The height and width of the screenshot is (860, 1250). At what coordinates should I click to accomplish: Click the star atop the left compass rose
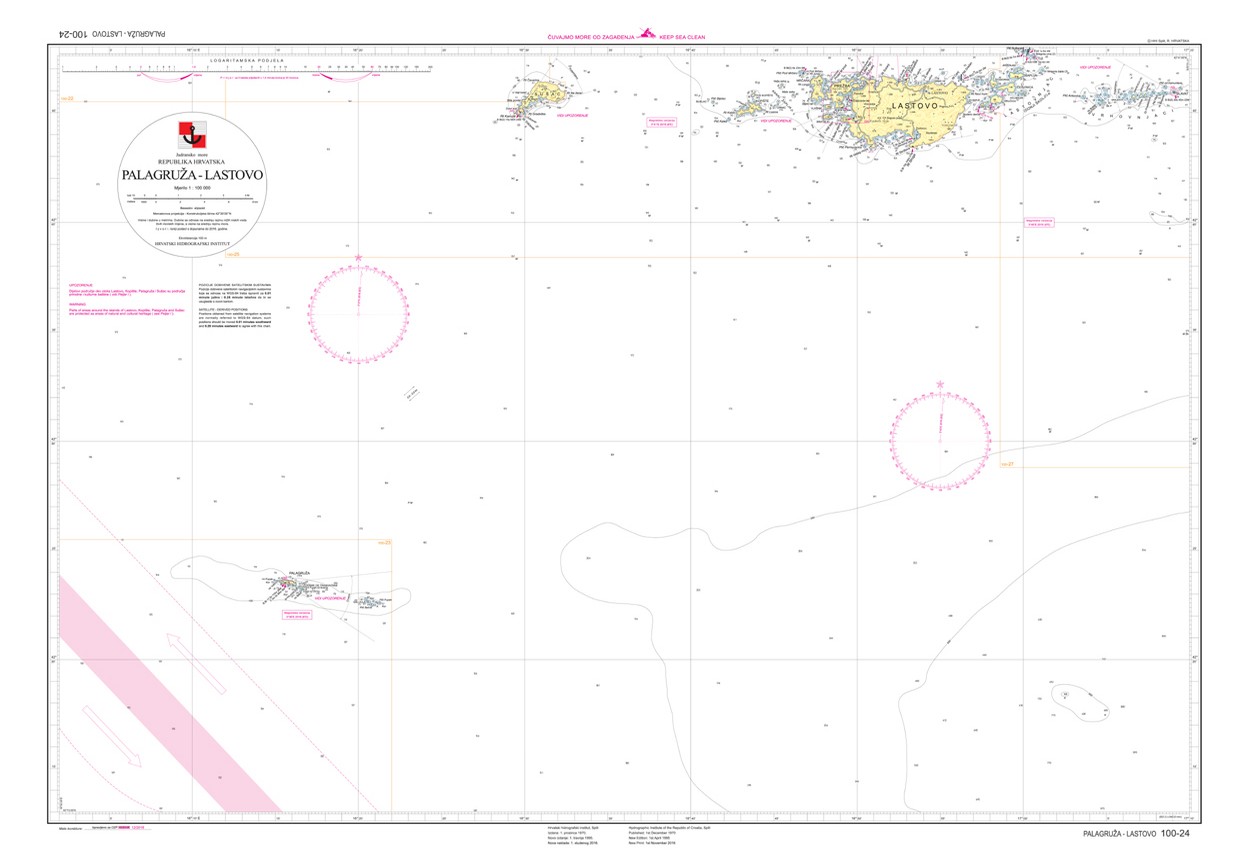(x=358, y=258)
